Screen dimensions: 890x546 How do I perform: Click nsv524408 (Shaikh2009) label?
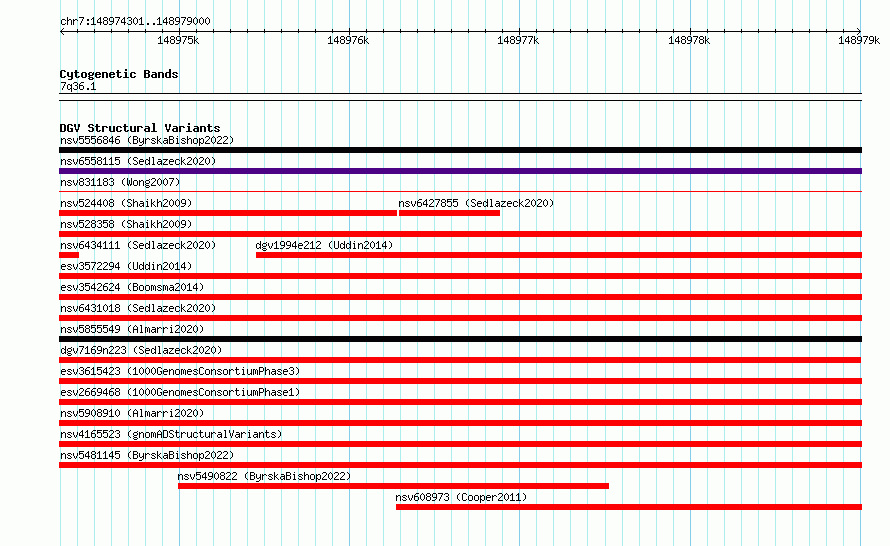126,203
